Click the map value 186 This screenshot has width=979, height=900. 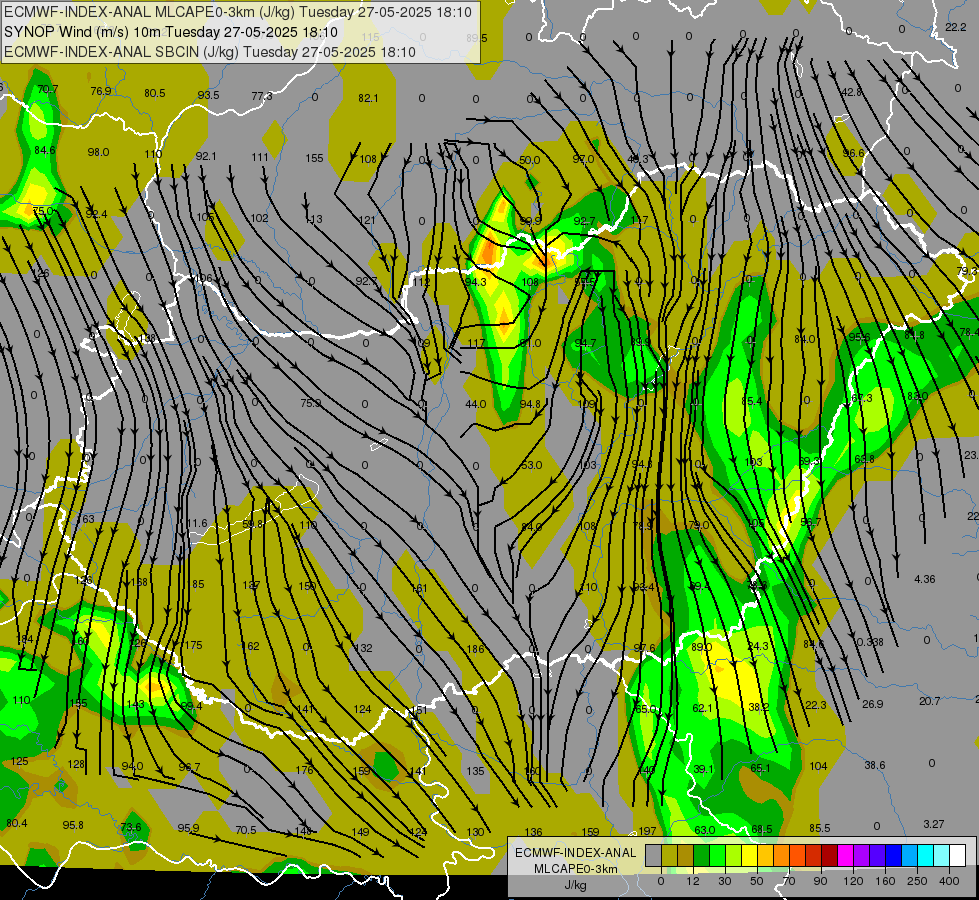[476, 649]
